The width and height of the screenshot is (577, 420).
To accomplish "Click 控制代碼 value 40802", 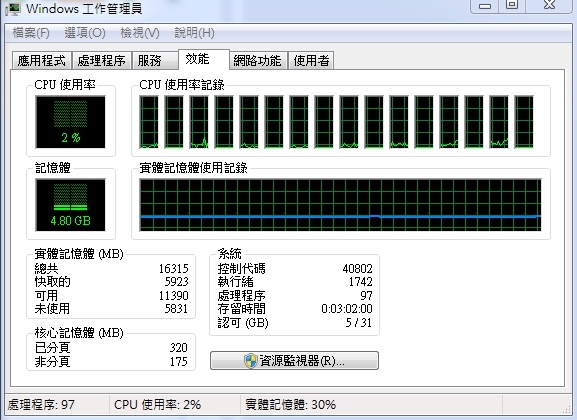I will click(x=357, y=269).
